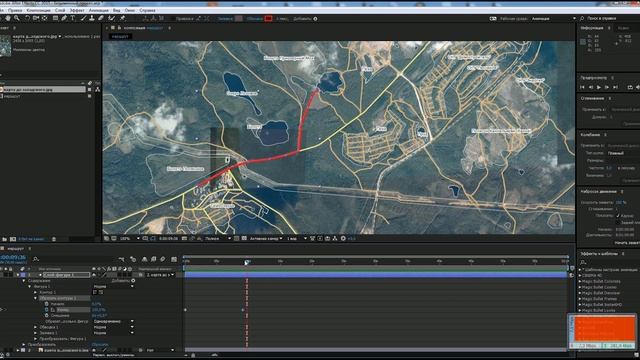Toggle hide shy layers in timeline
Viewport: 640px width, 360px height.
pos(144,259)
